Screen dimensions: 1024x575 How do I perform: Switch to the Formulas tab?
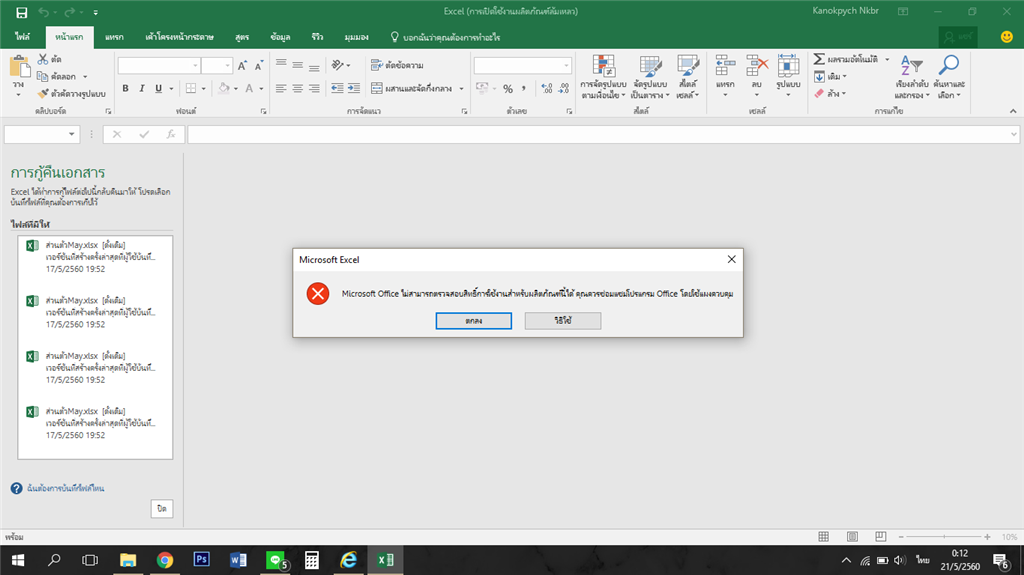pos(242,37)
